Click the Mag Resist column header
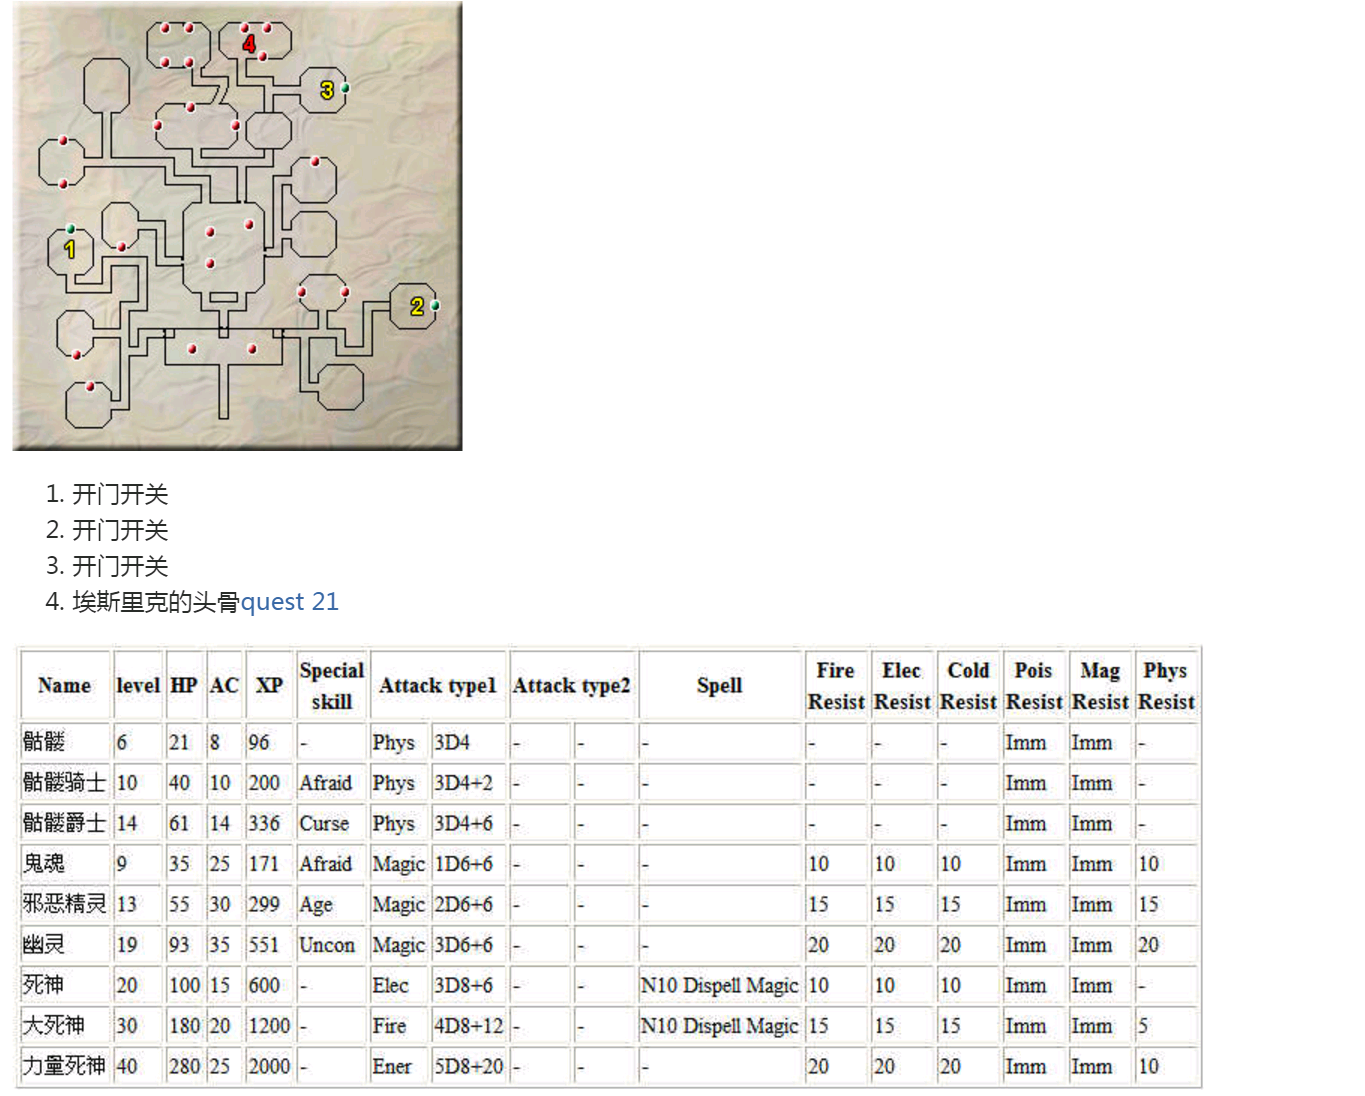This screenshot has width=1365, height=1096. pyautogui.click(x=1100, y=685)
